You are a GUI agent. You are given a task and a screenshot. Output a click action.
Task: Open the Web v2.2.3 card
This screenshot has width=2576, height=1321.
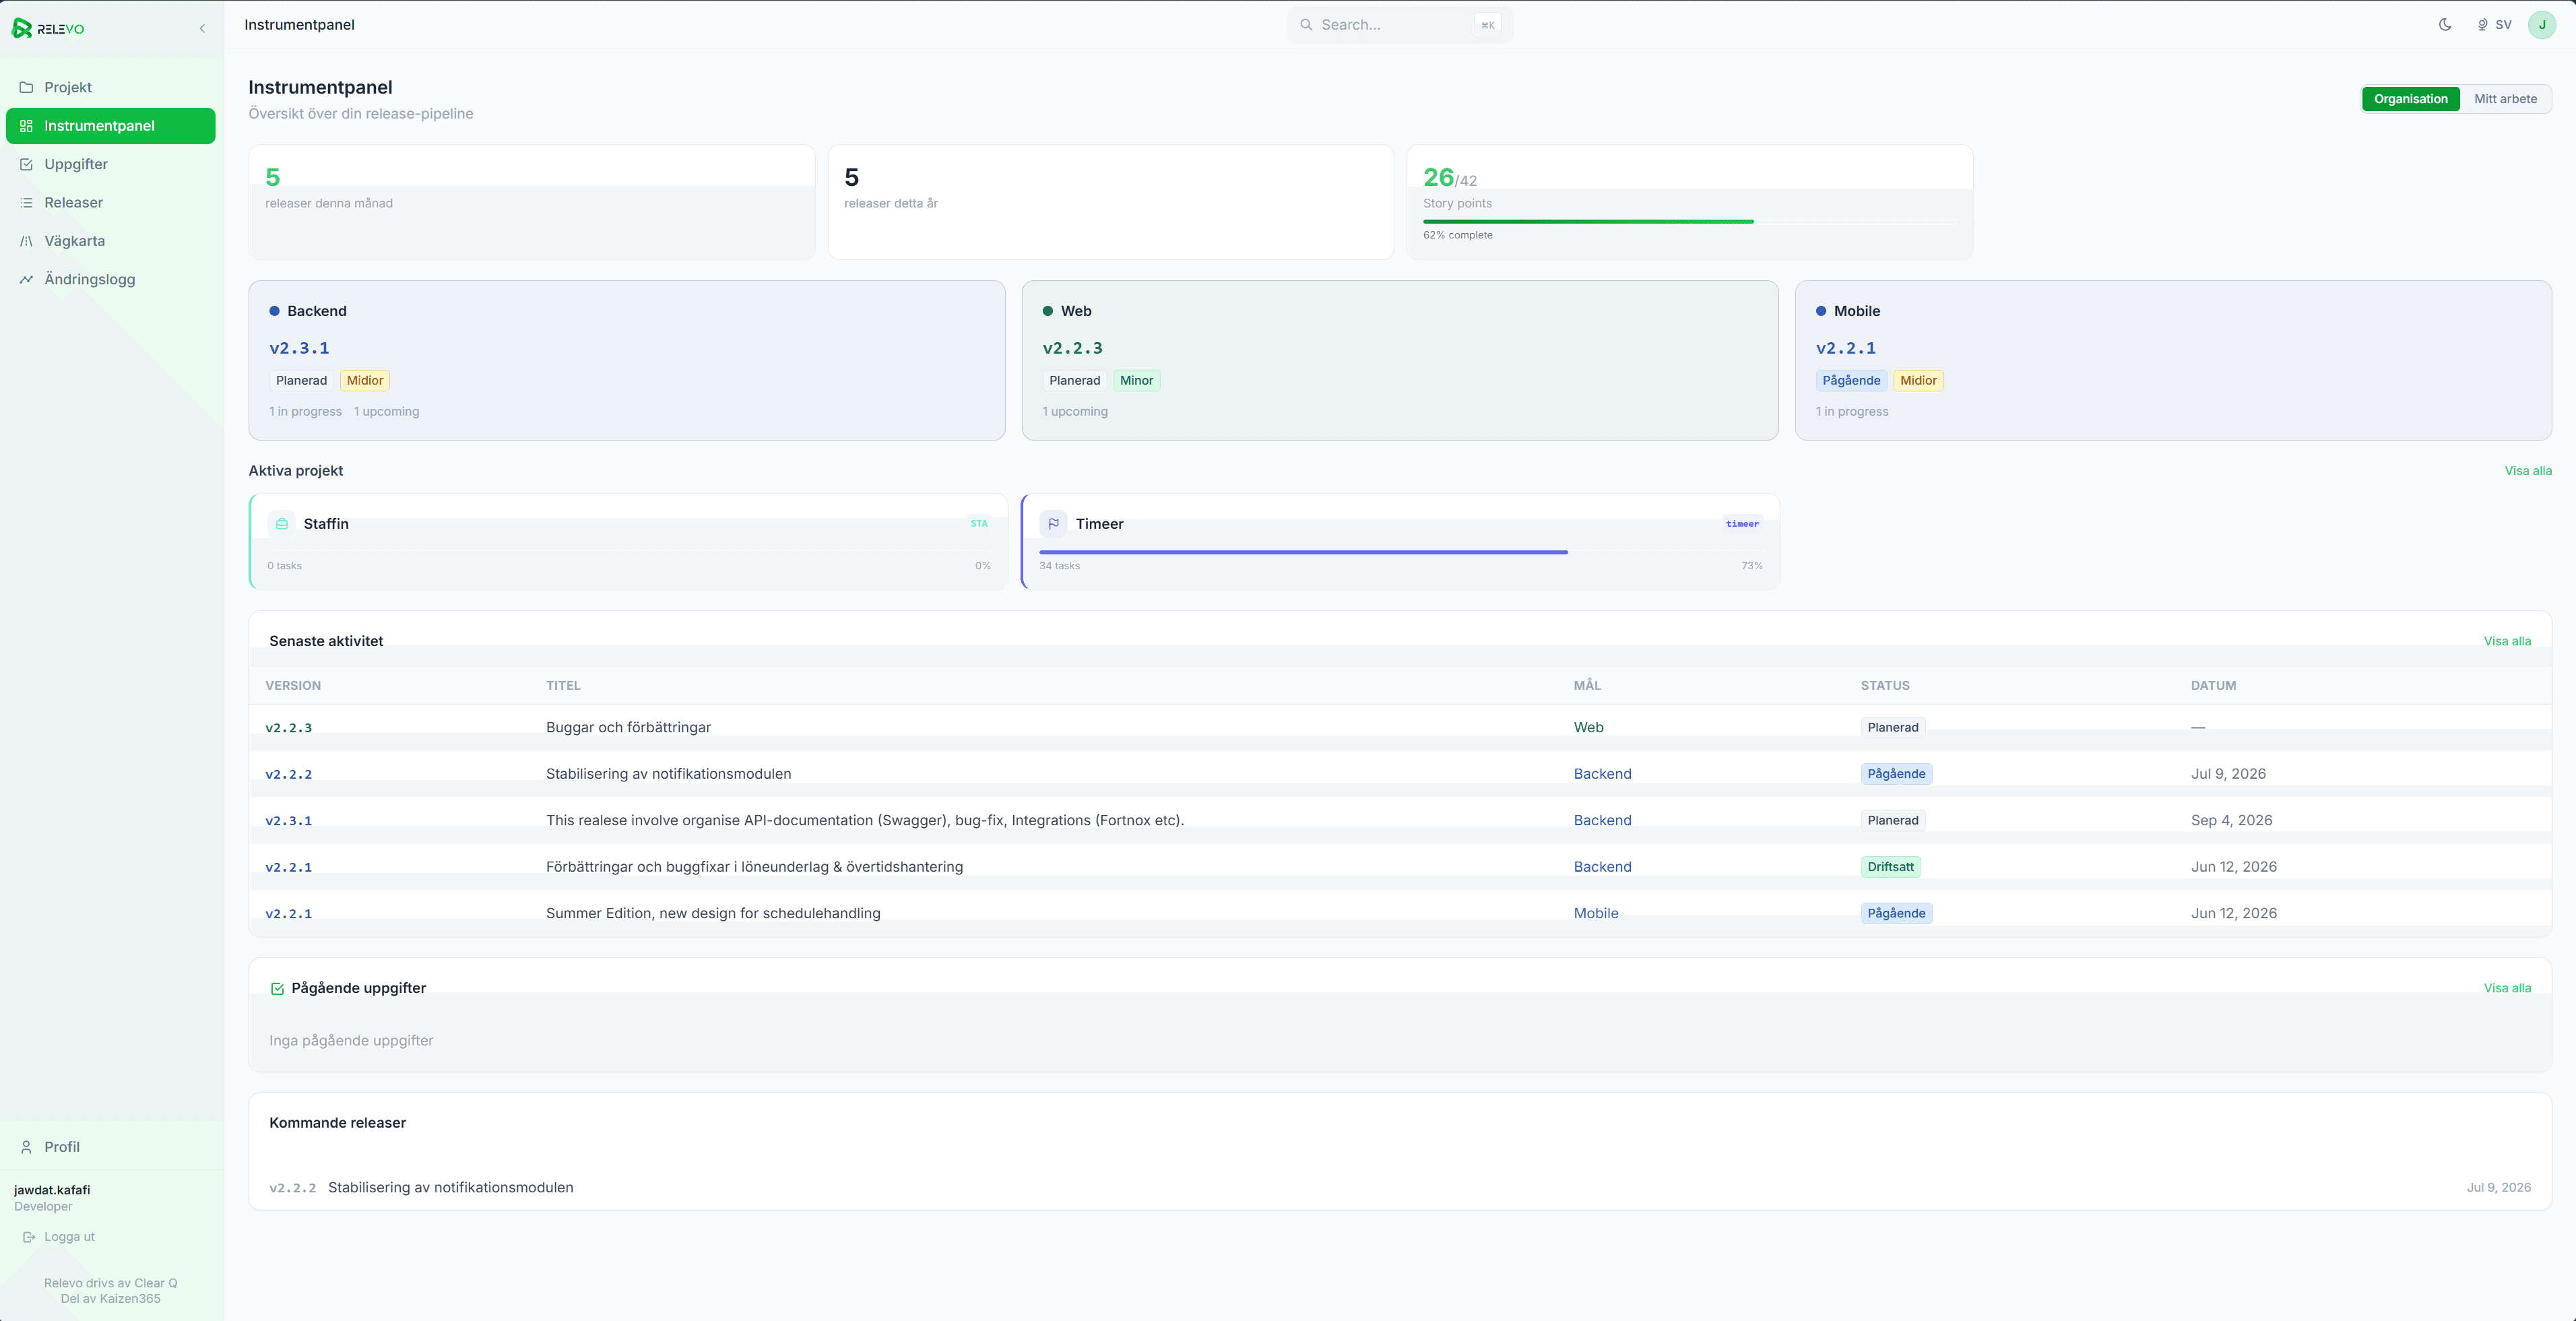(1400, 360)
